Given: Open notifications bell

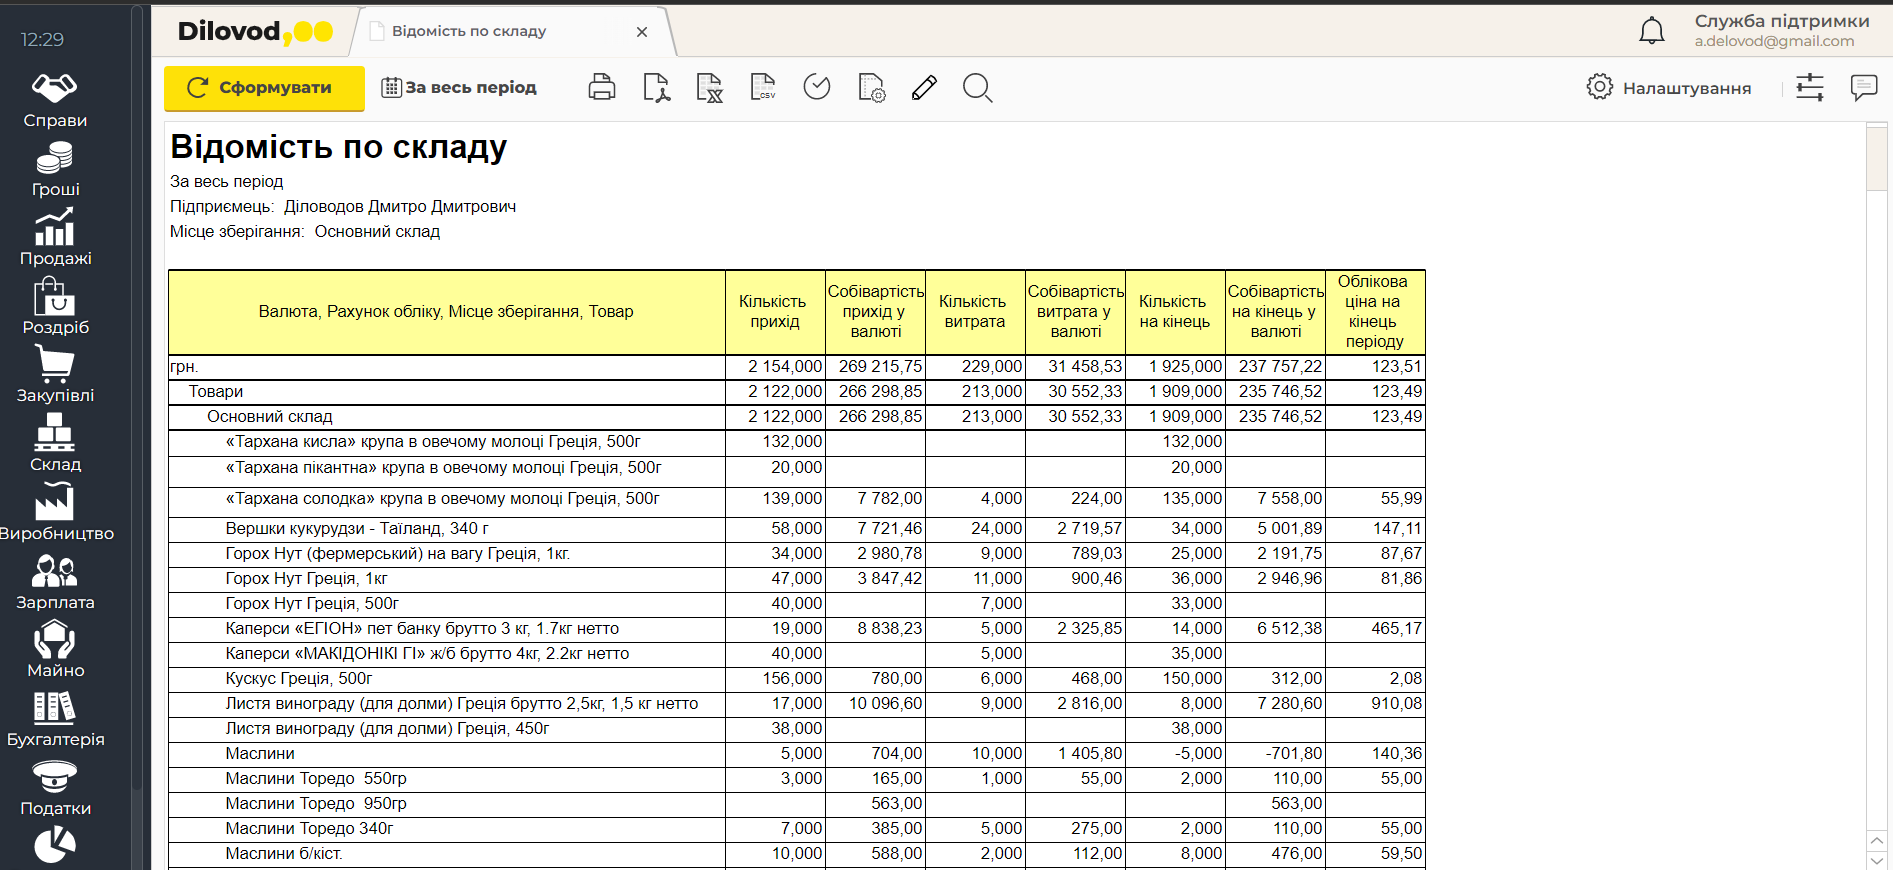Looking at the screenshot, I should point(1651,31).
